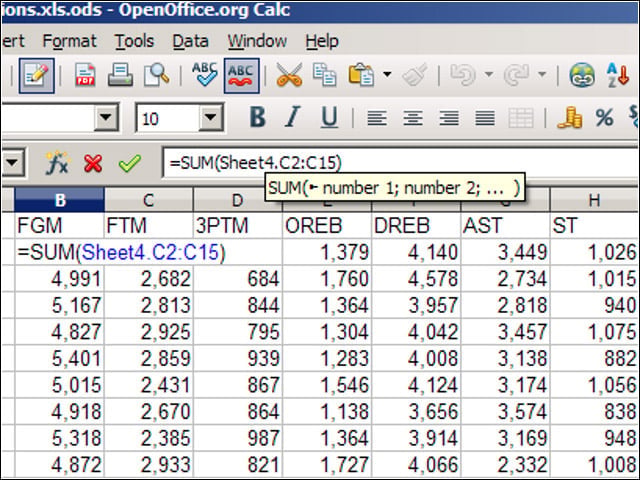This screenshot has height=480, width=640.
Task: Align cell text left
Action: coord(377,118)
